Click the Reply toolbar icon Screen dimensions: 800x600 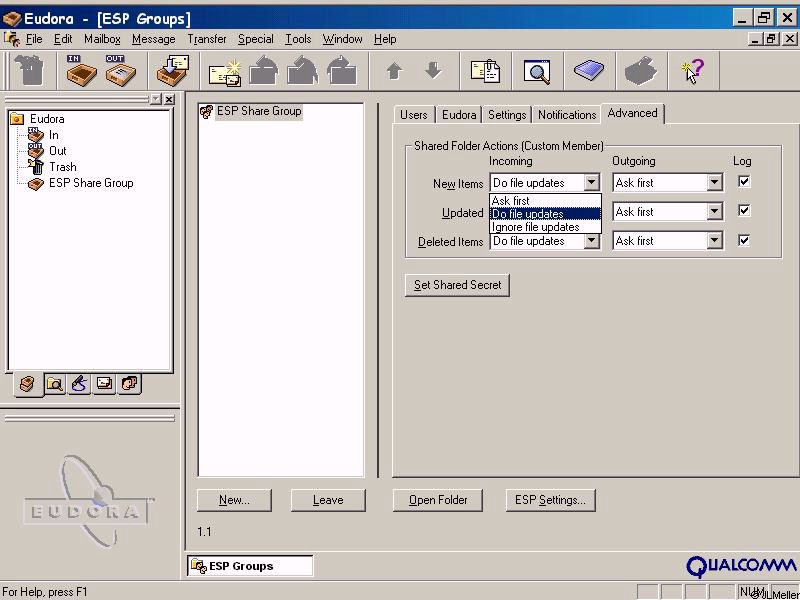click(x=263, y=70)
